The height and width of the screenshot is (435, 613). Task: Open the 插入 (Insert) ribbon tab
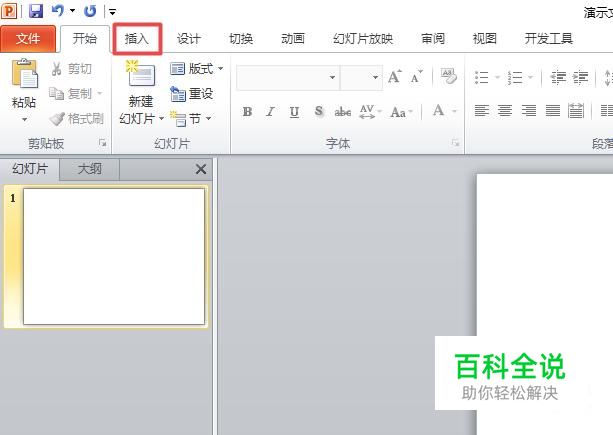click(137, 39)
